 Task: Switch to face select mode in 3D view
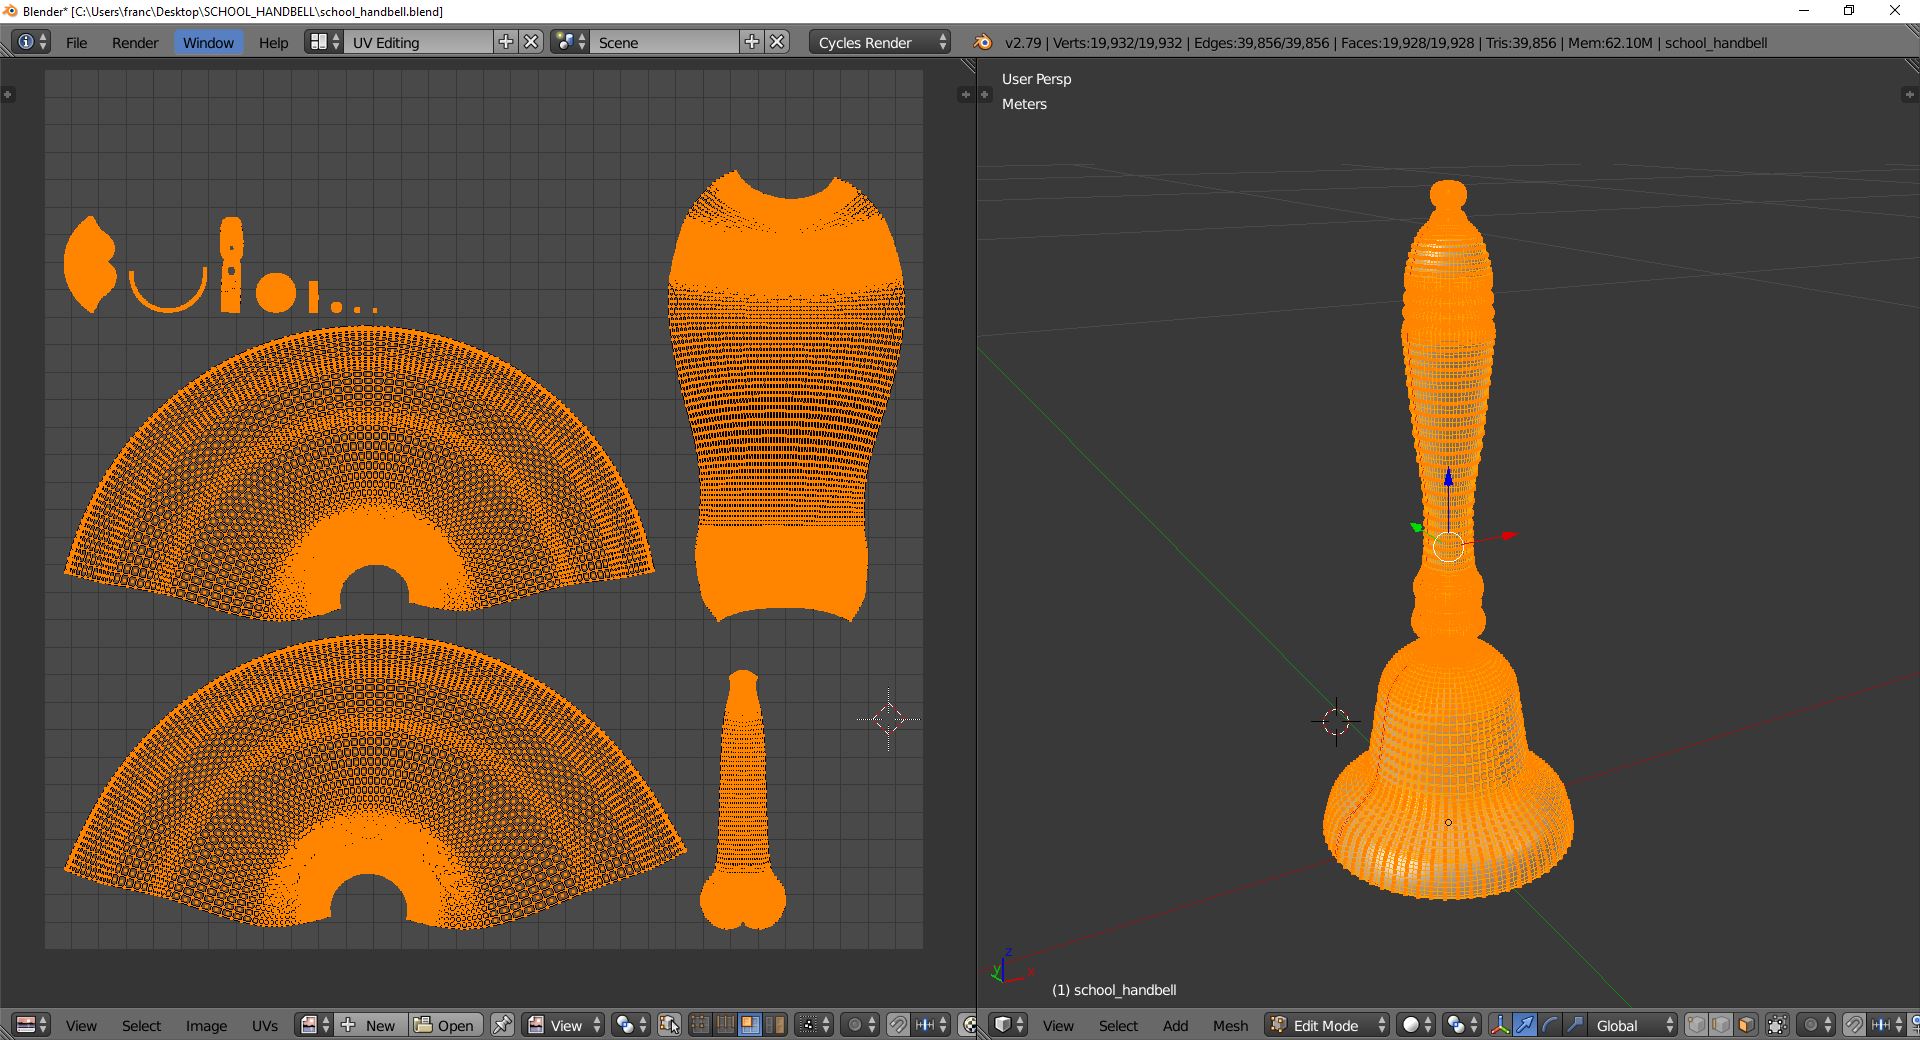[x=1746, y=1025]
